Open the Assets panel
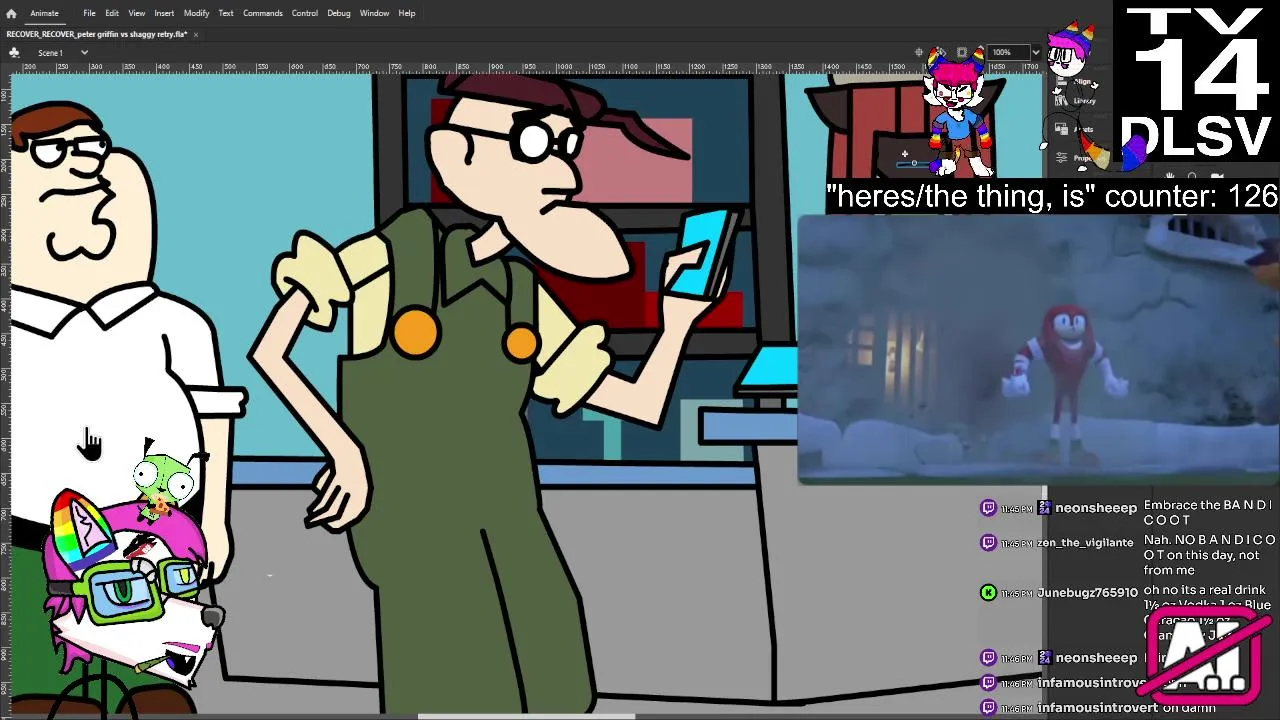1280x720 pixels. point(1078,129)
